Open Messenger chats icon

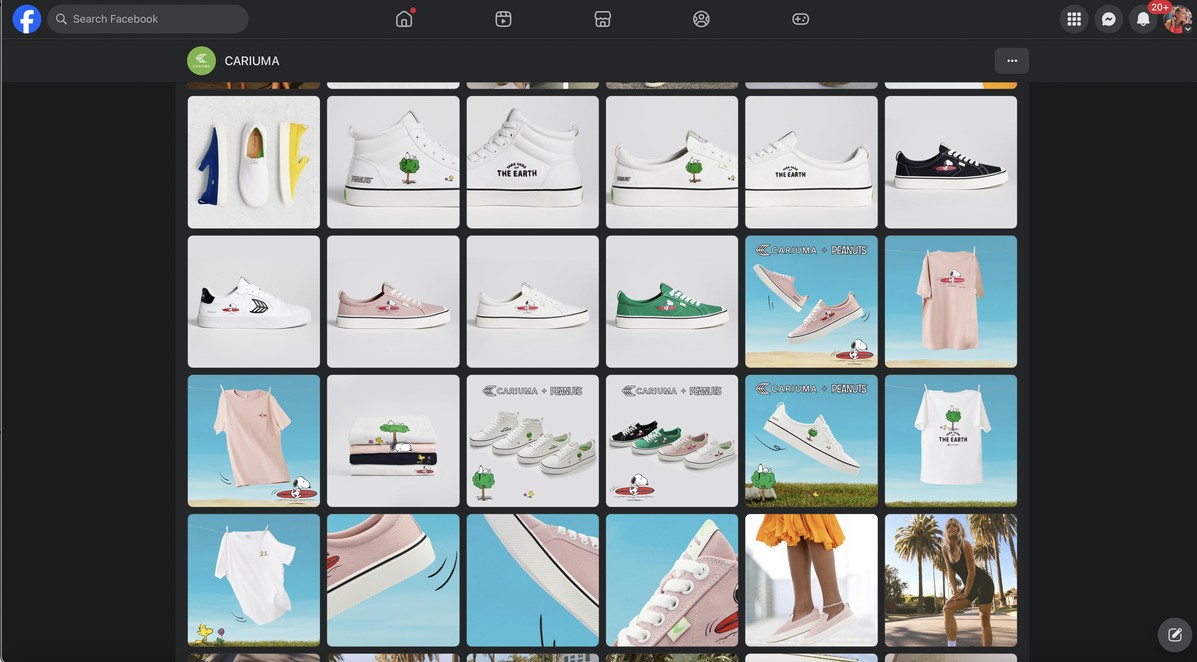[1108, 19]
